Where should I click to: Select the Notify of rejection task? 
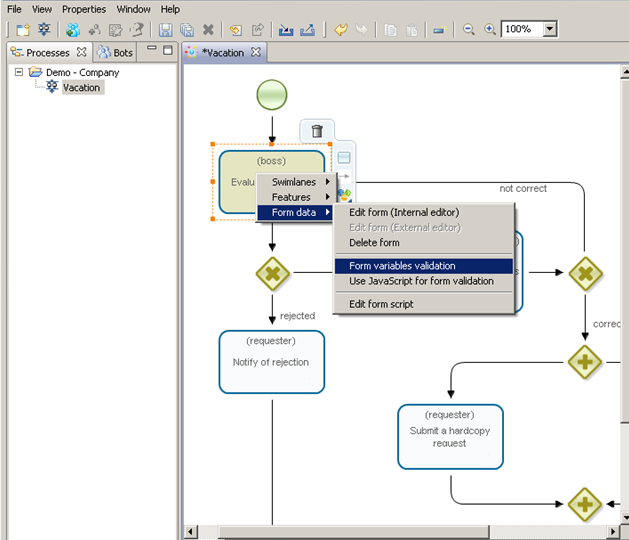tap(271, 362)
